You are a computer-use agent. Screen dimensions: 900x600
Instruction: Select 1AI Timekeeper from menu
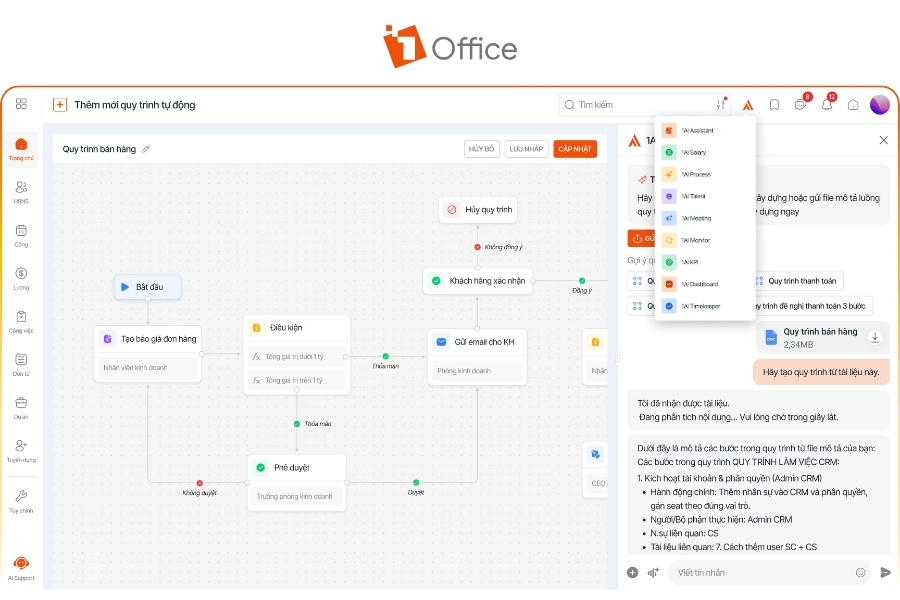tap(705, 306)
